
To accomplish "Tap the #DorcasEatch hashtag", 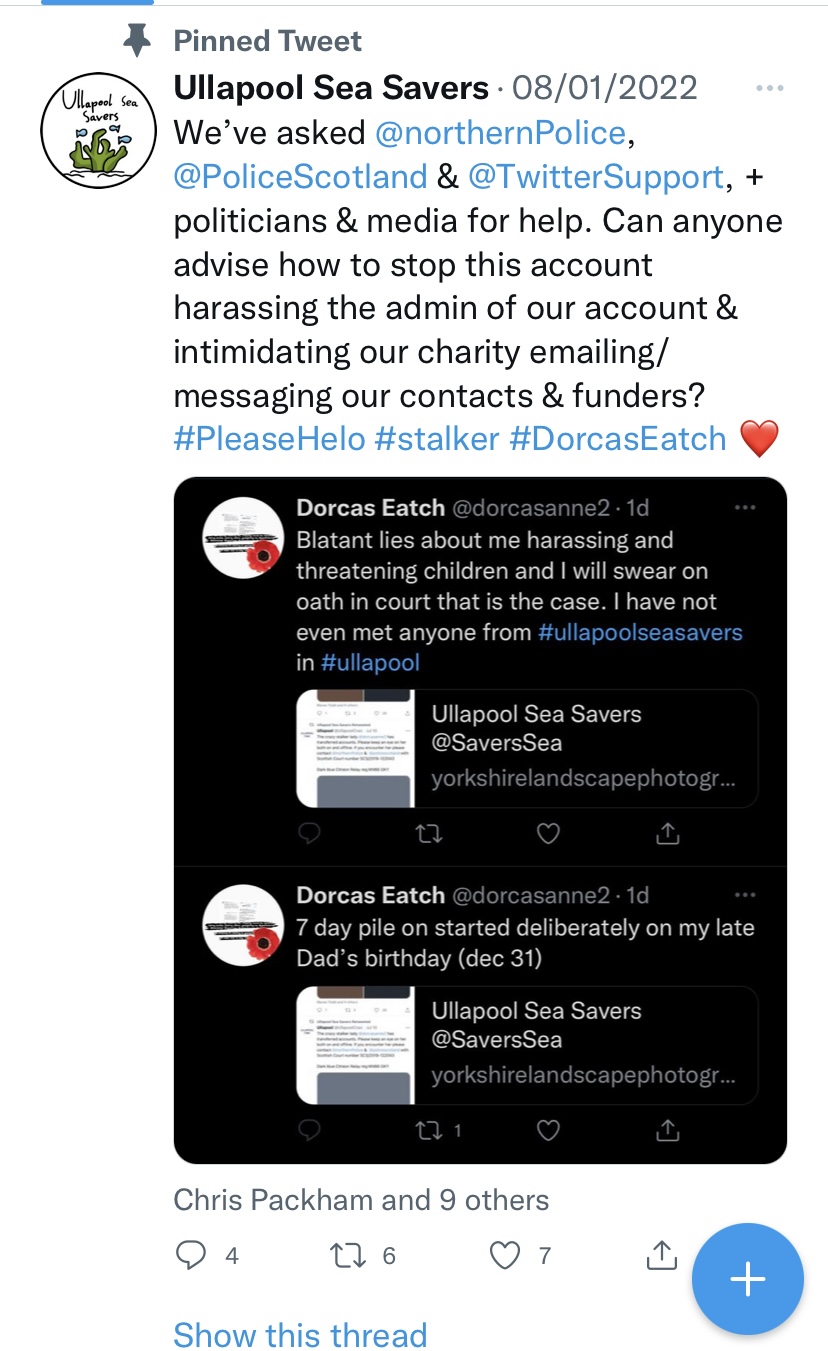I will (618, 439).
